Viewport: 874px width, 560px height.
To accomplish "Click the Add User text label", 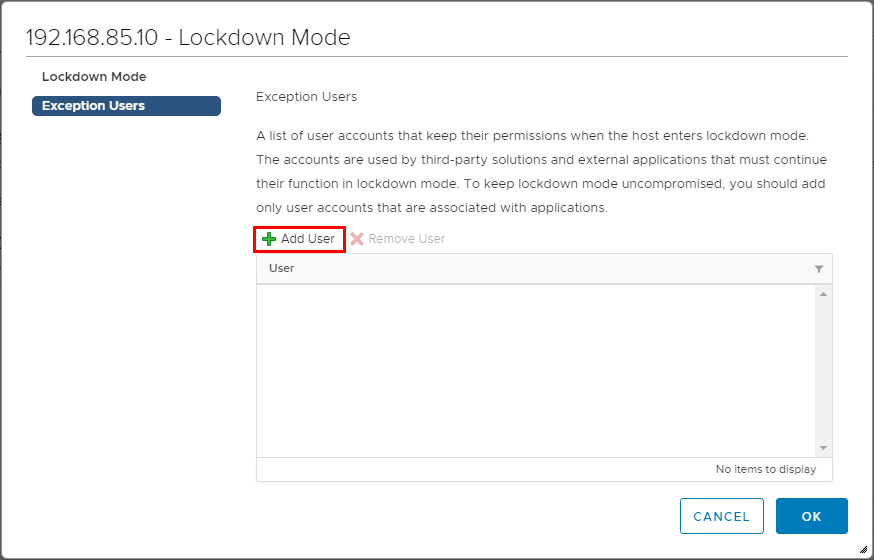I will click(308, 239).
